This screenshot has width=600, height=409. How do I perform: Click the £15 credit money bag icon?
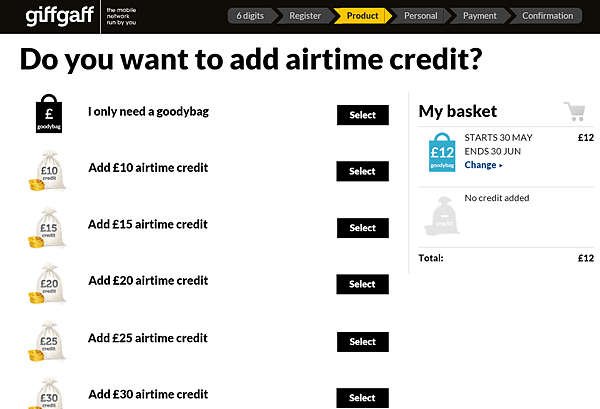[47, 228]
